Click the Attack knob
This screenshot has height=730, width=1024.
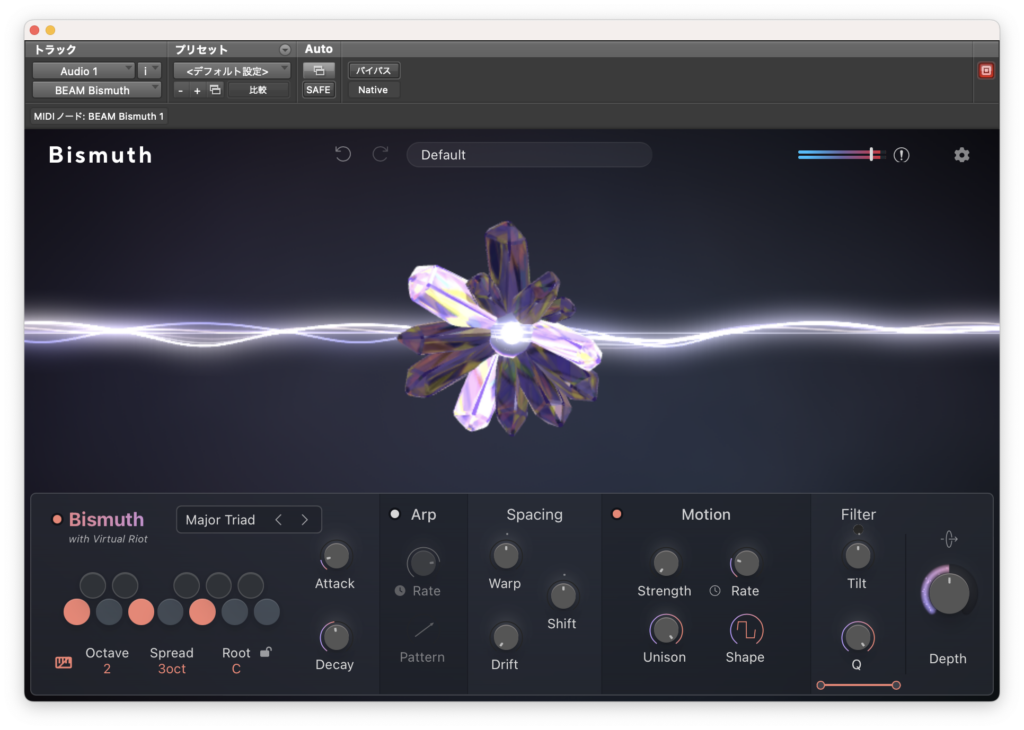336,556
